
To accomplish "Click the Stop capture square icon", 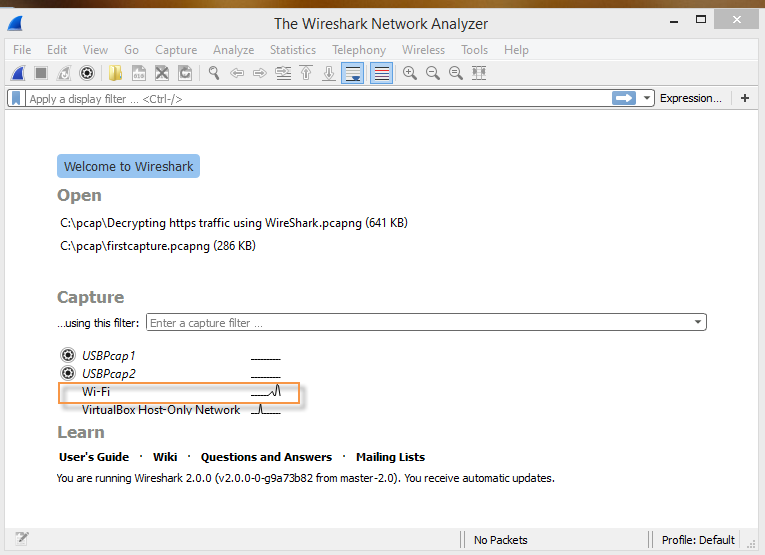I will [41, 73].
